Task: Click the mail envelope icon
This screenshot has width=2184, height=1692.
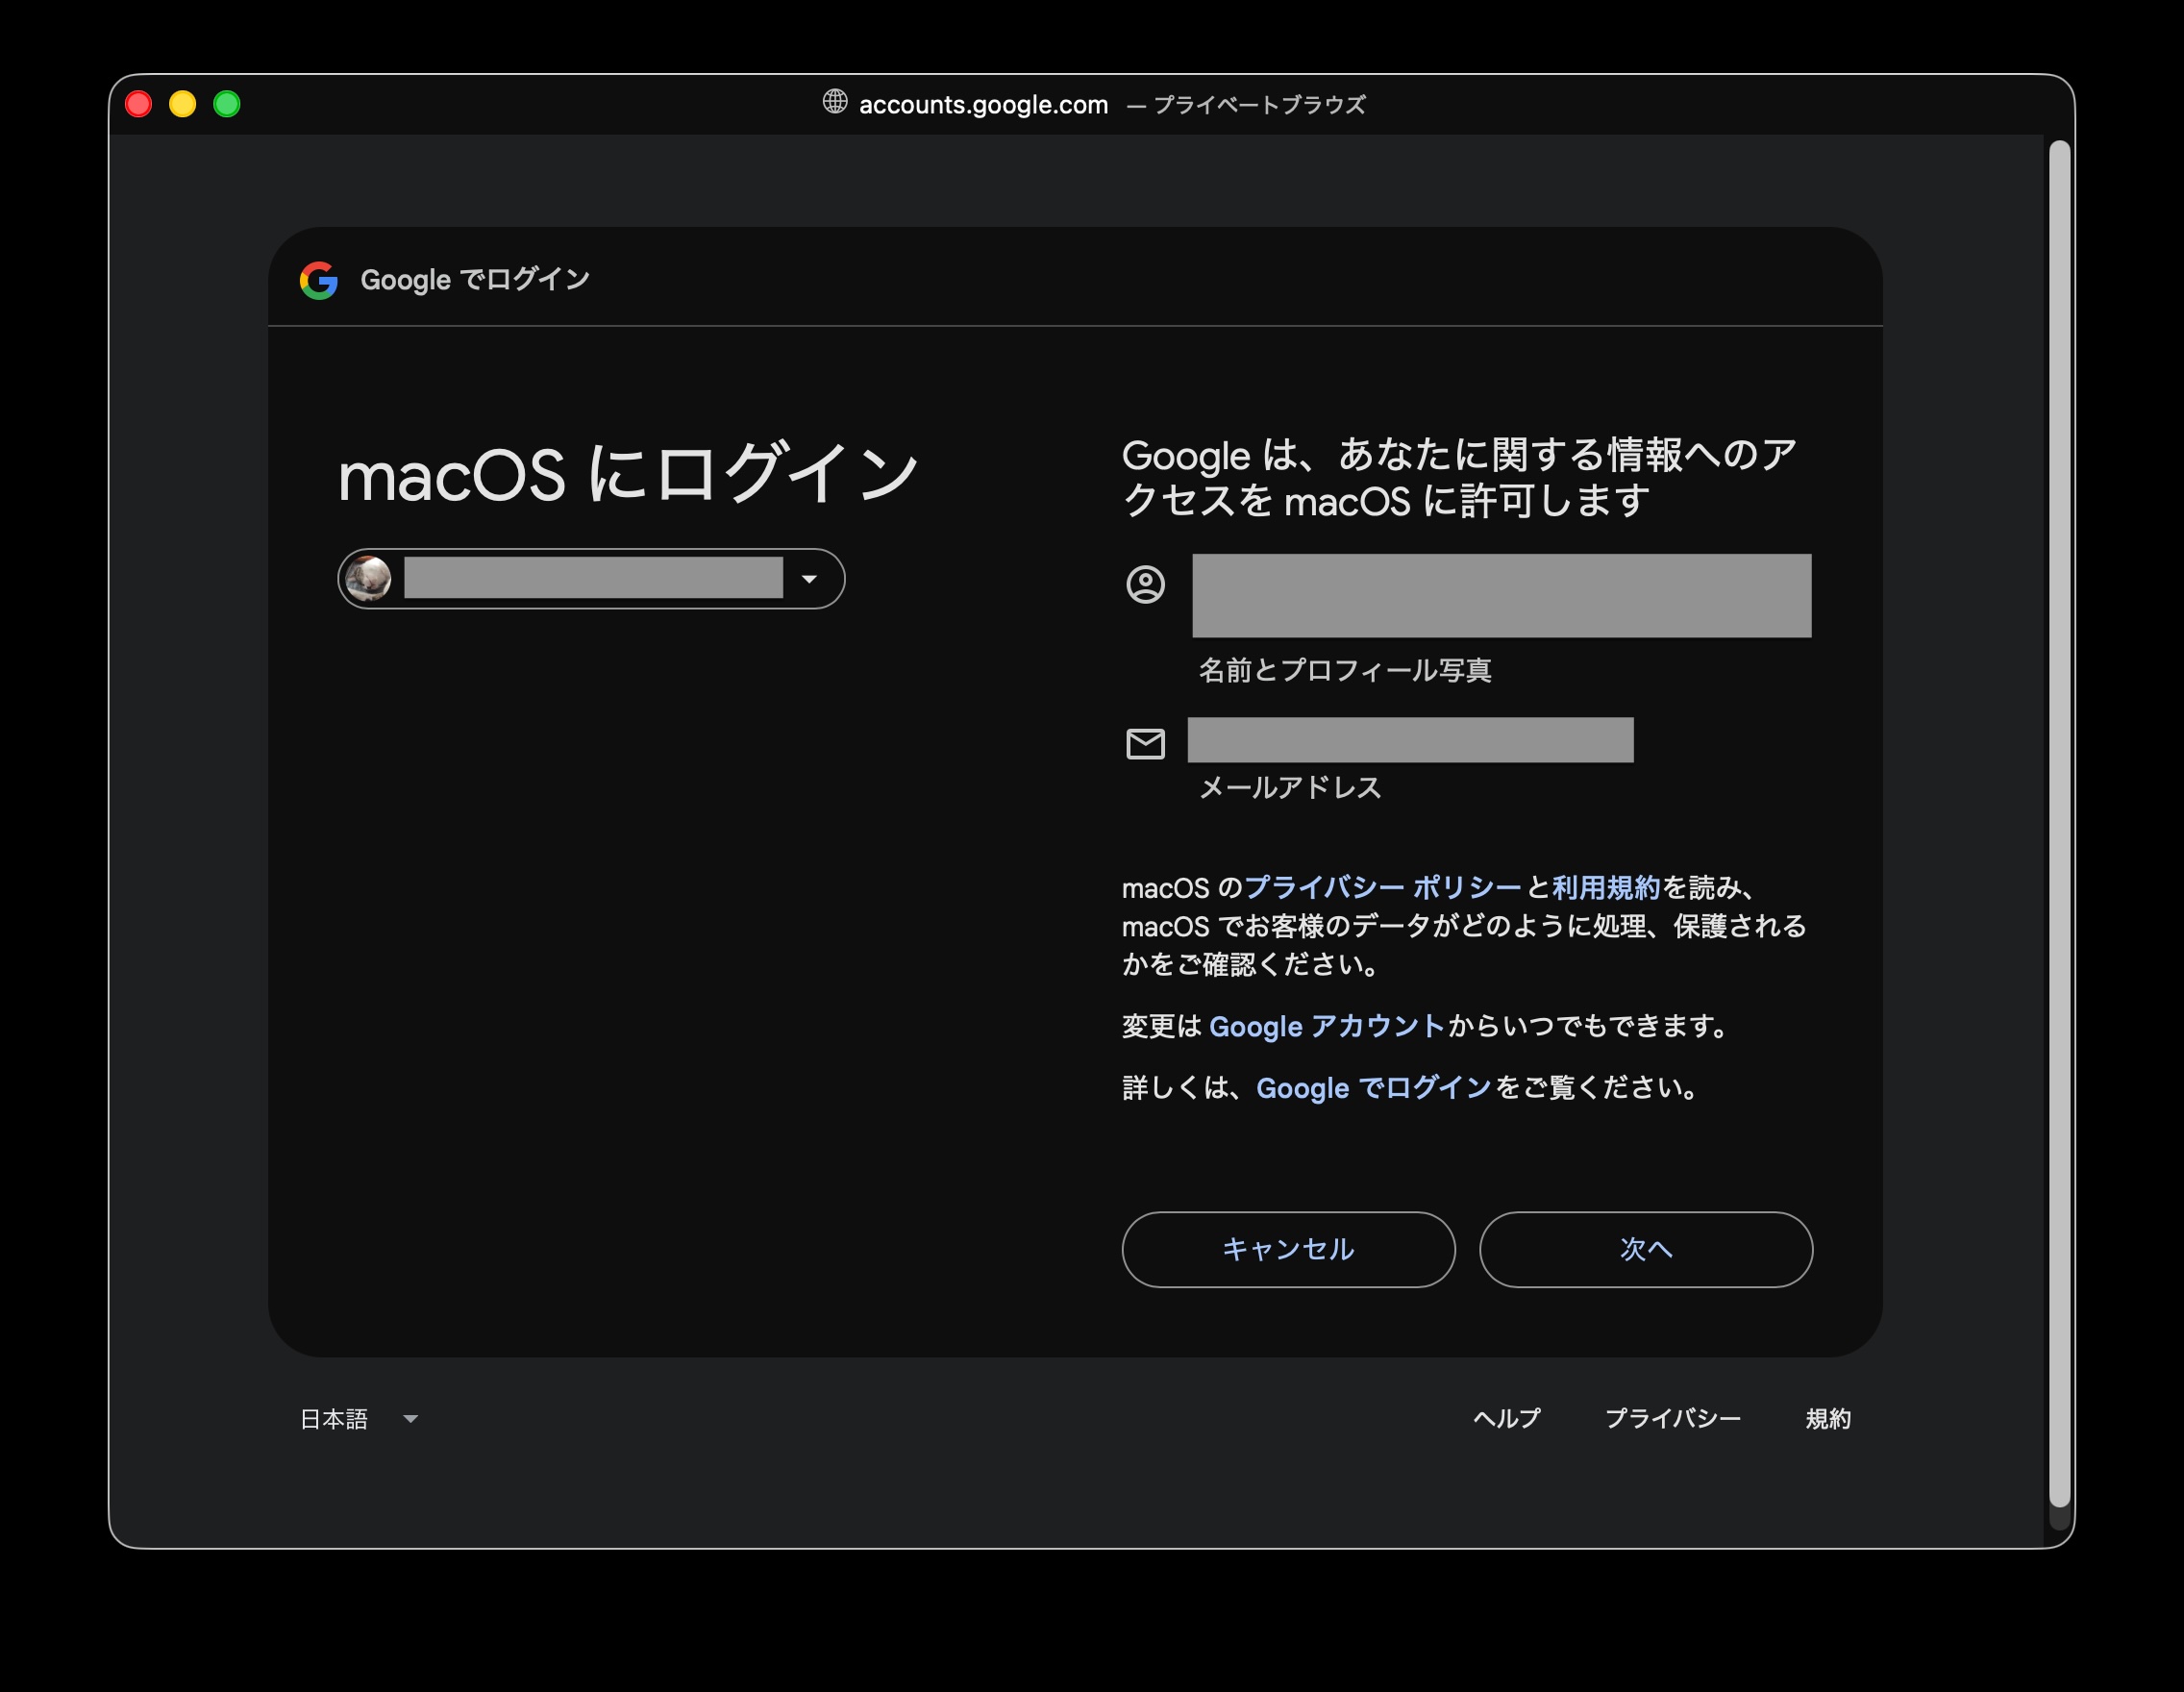Action: pyautogui.click(x=1145, y=744)
